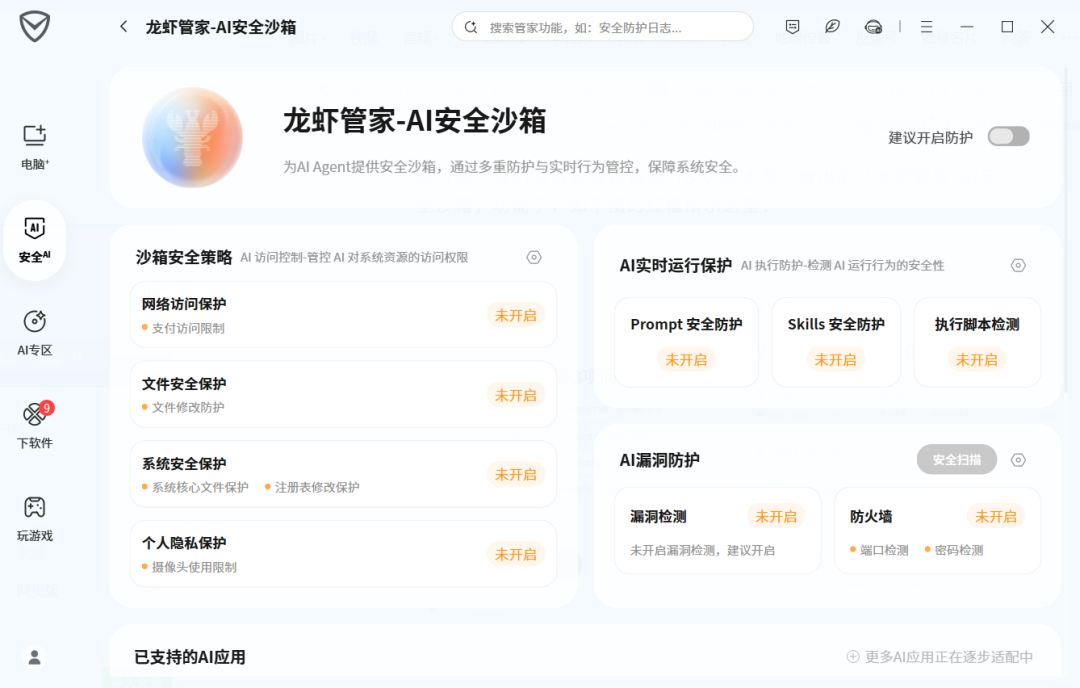Open 下软件 with the notification badge
The image size is (1080, 688).
pyautogui.click(x=35, y=425)
